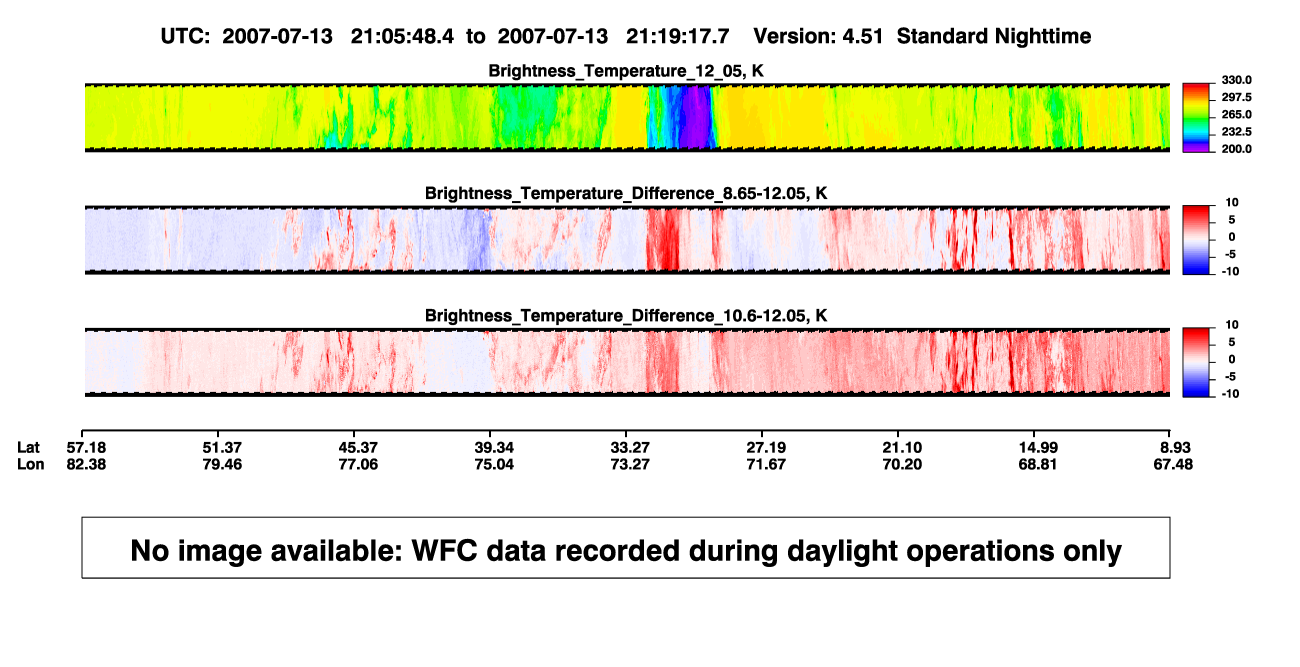Click longitude value 79.46
This screenshot has width=1300, height=667.
click(x=222, y=464)
